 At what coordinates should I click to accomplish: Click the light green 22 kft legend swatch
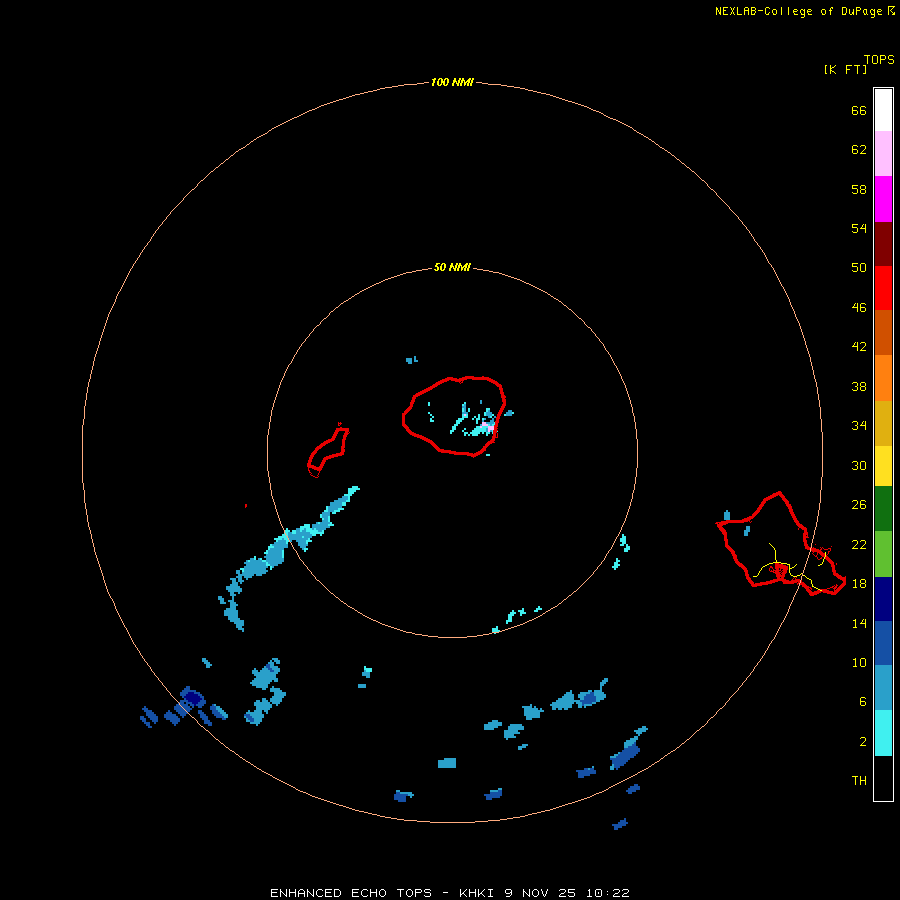pos(883,554)
